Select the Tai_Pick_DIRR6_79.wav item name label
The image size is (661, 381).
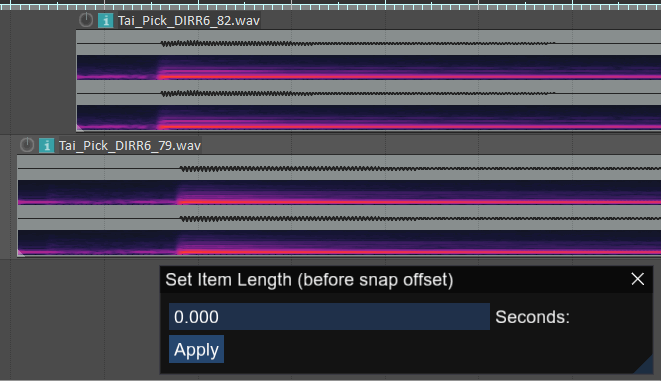pyautogui.click(x=129, y=145)
